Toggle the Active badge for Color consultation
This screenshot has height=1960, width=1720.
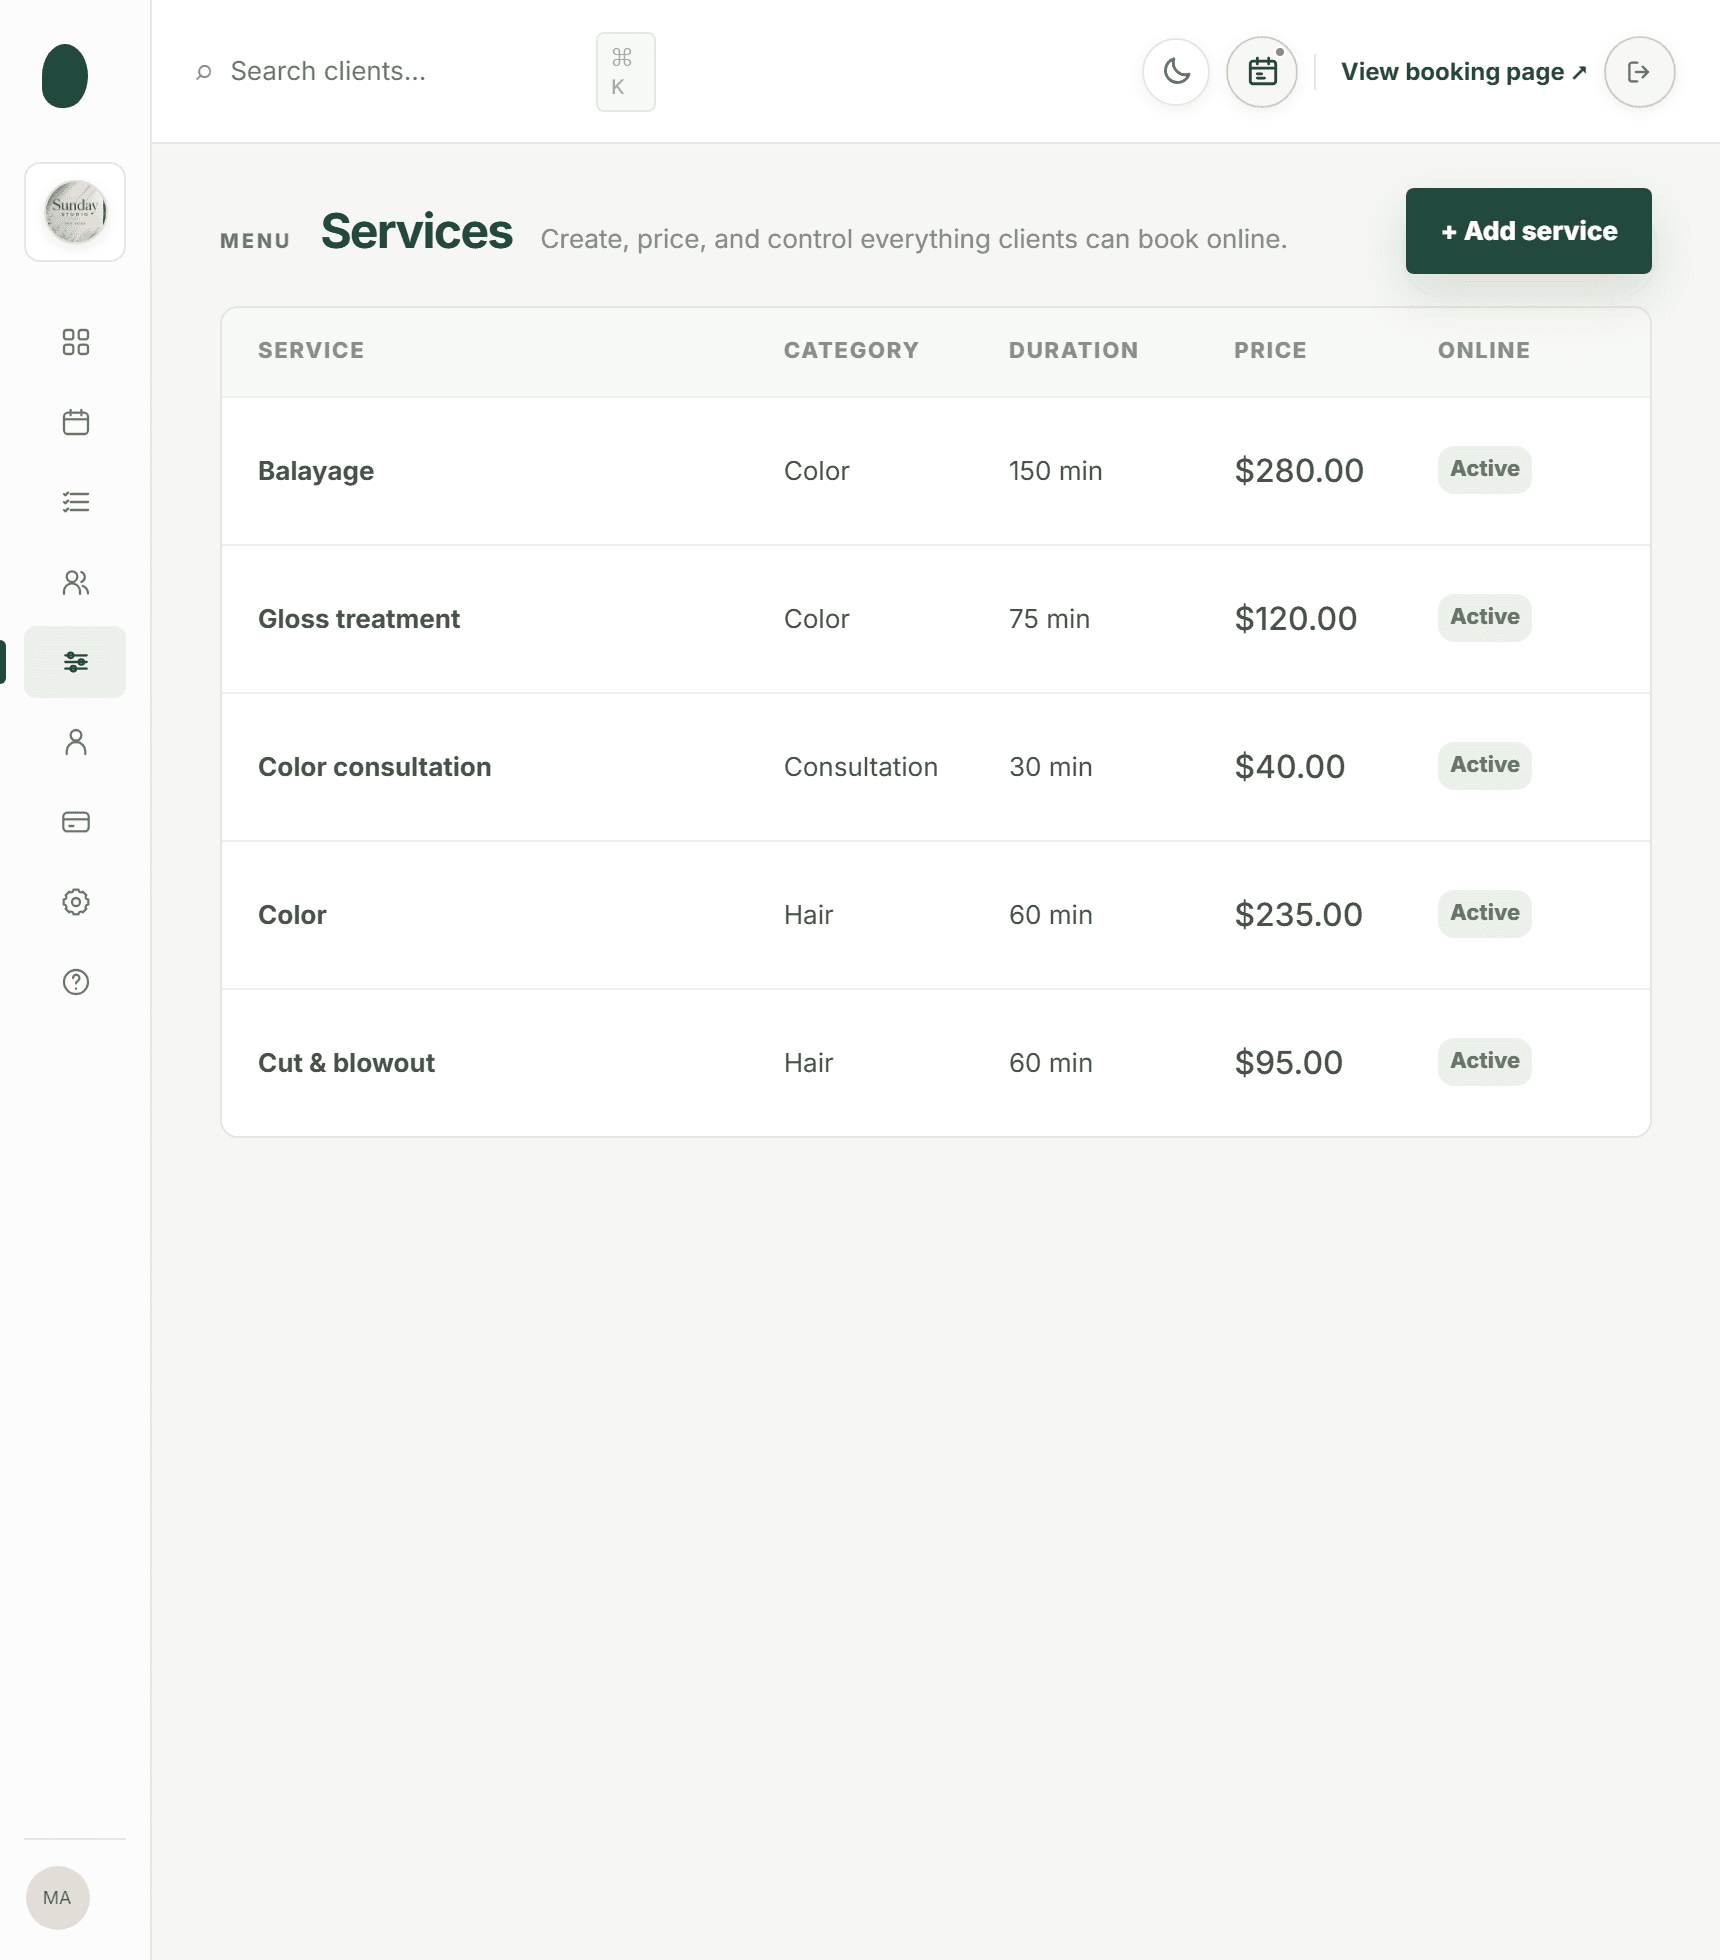coord(1485,765)
